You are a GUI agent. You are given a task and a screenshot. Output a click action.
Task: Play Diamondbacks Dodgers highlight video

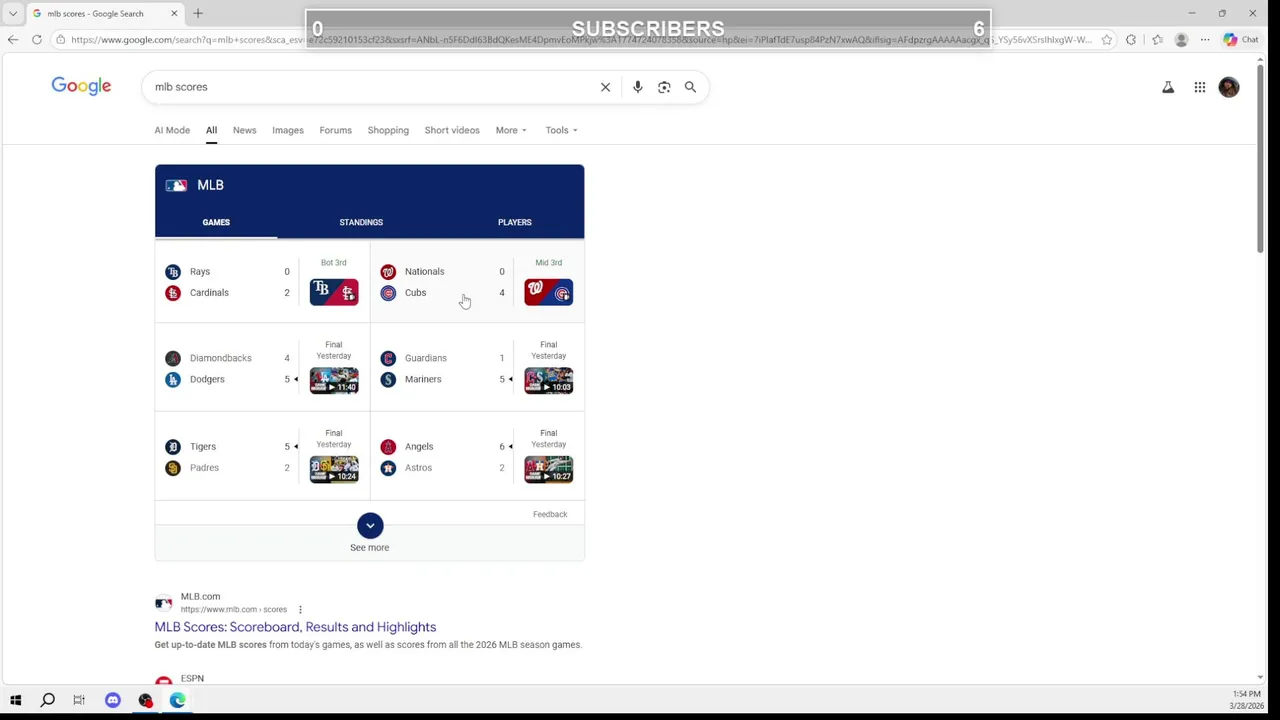tap(334, 381)
